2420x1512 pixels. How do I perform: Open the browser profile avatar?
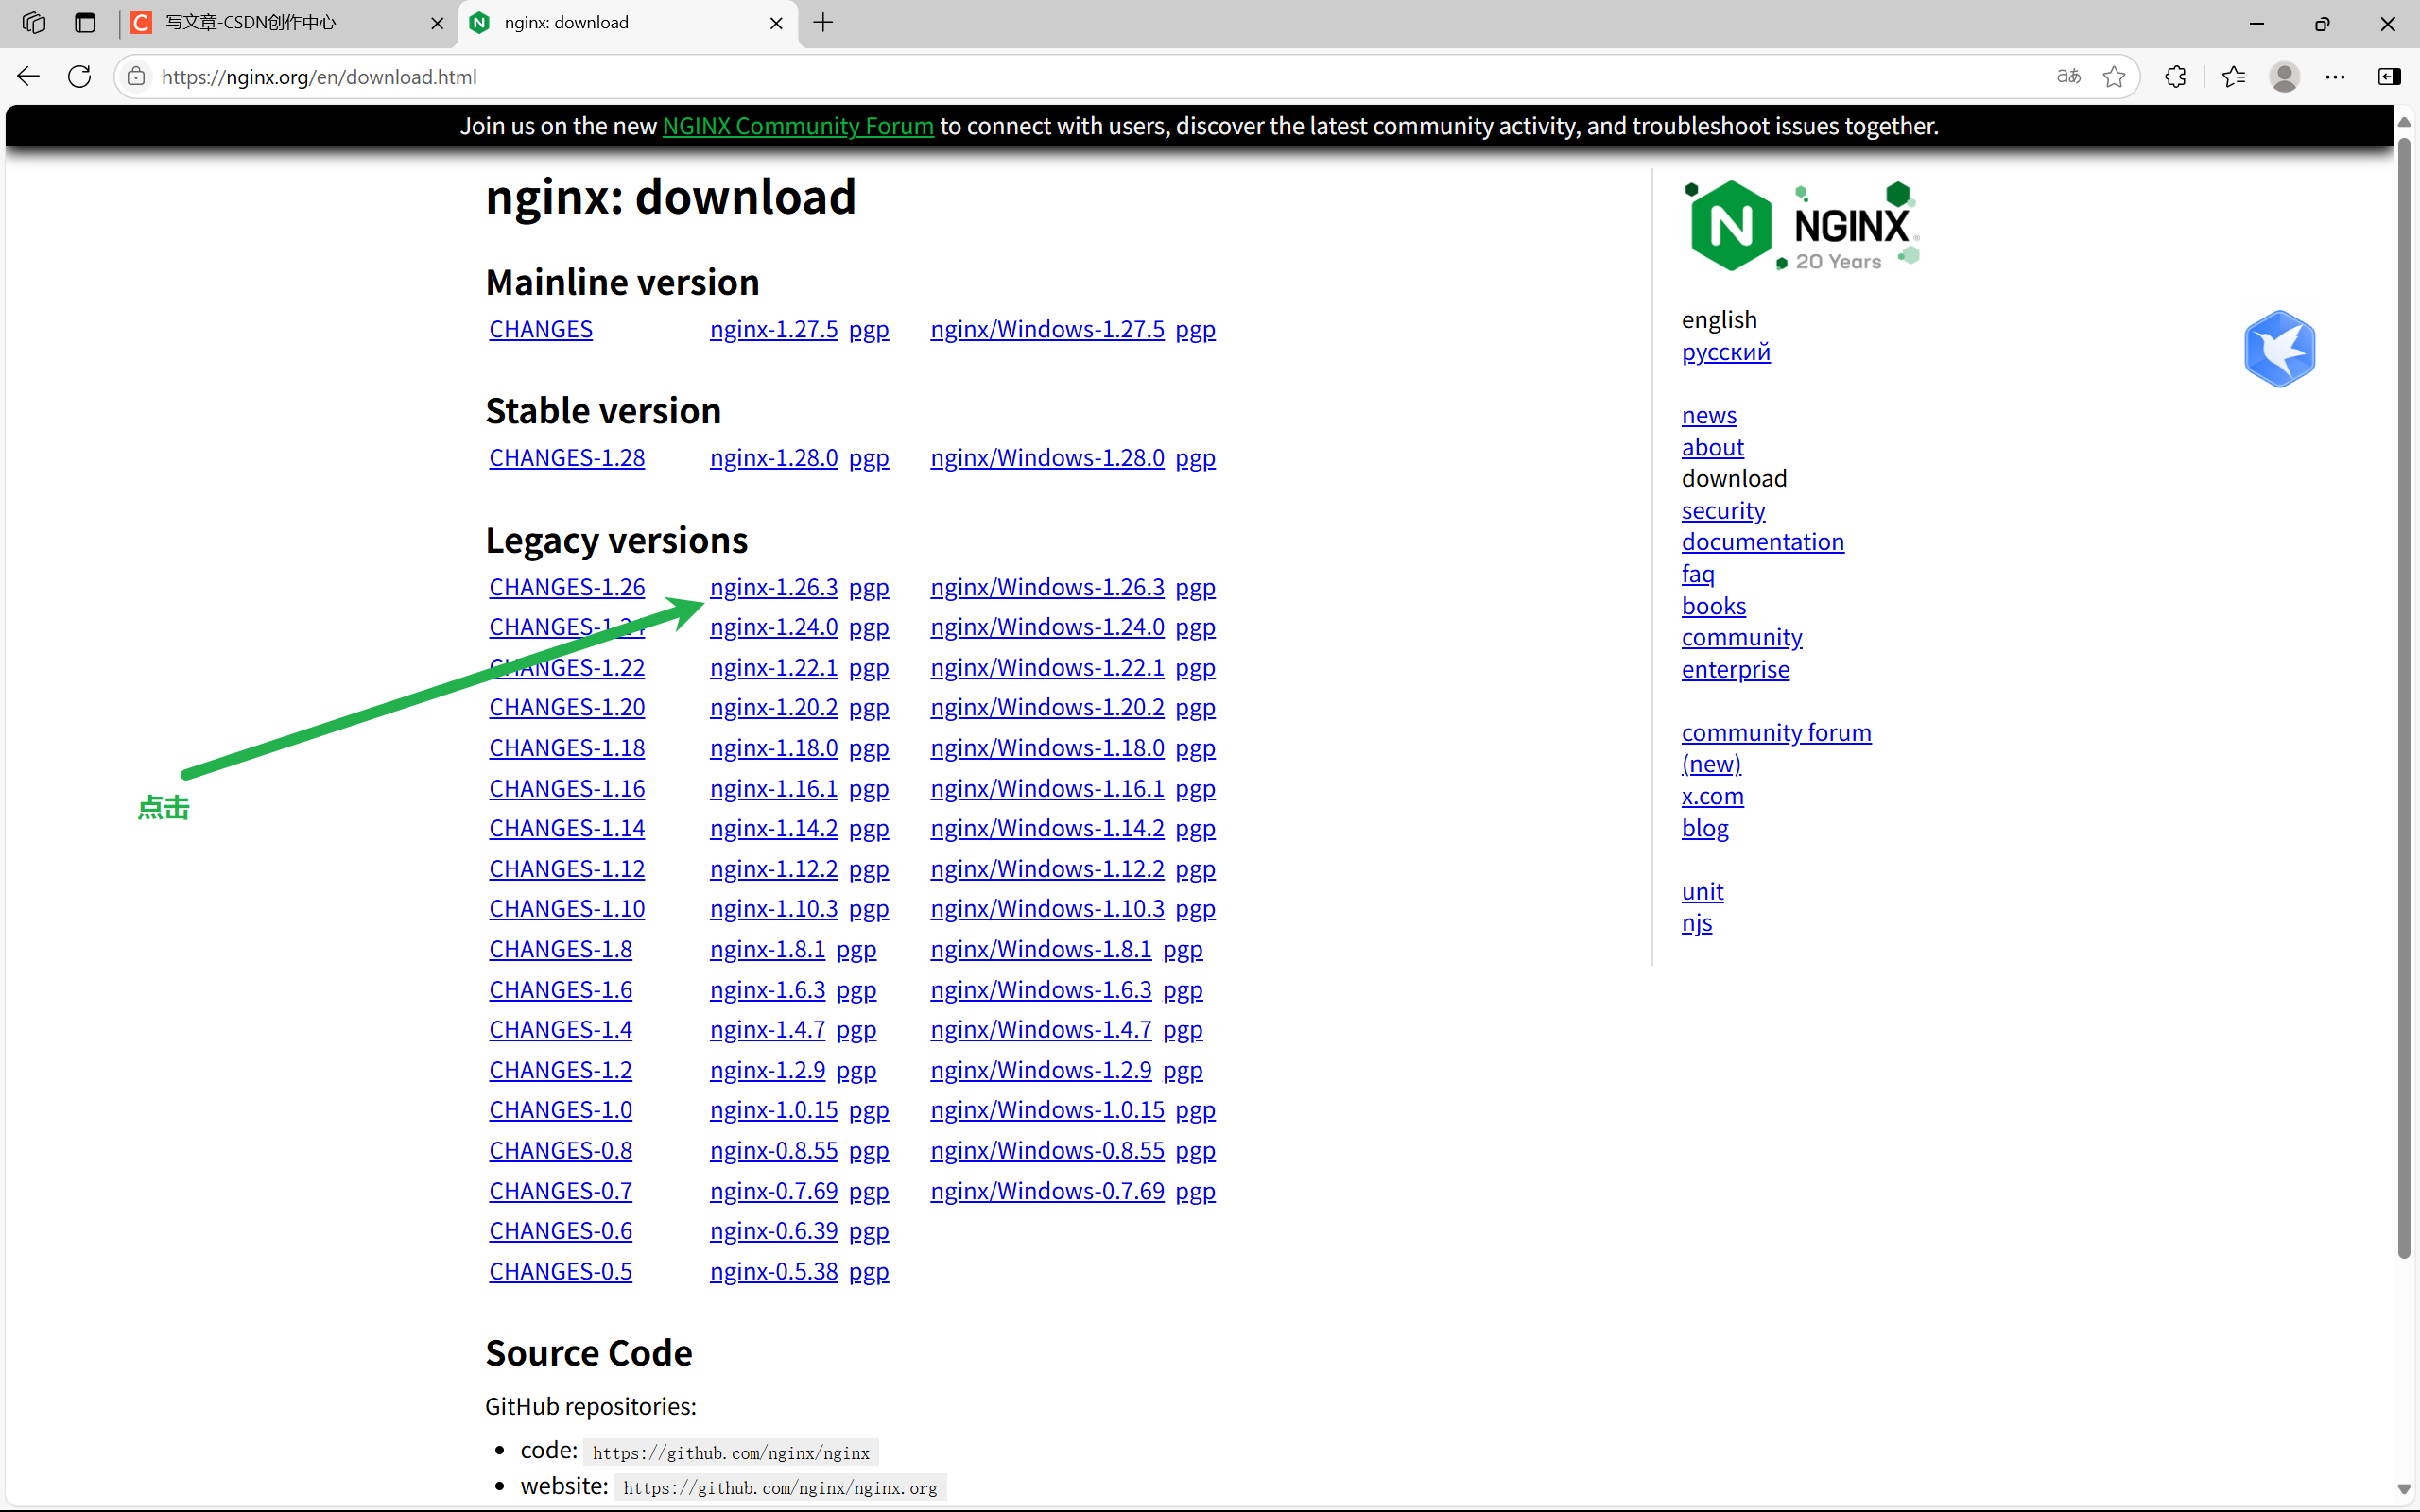tap(2284, 76)
